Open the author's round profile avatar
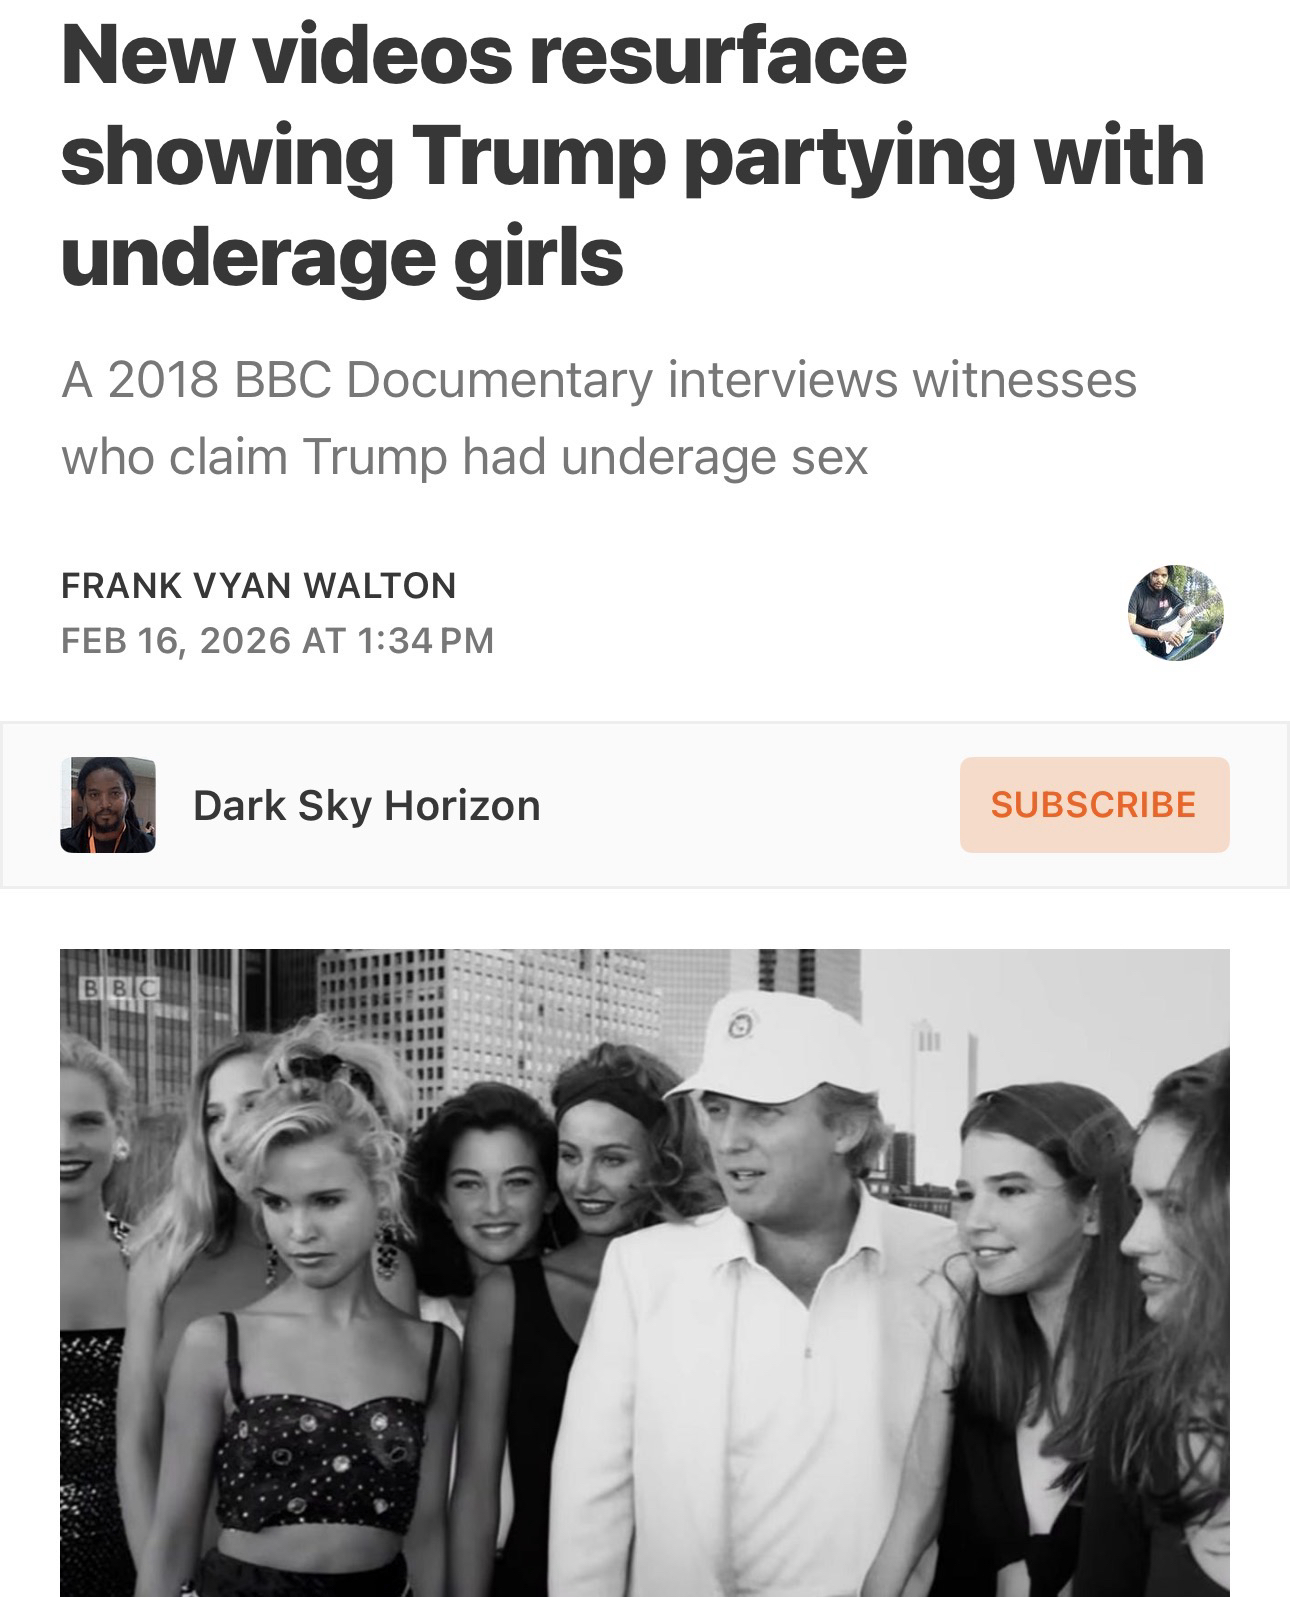Image resolution: width=1290 pixels, height=1597 pixels. pos(1176,612)
